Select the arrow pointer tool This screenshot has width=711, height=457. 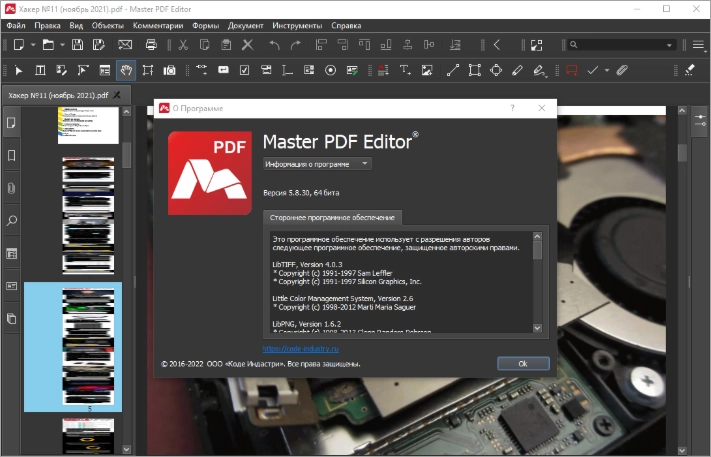(x=19, y=71)
